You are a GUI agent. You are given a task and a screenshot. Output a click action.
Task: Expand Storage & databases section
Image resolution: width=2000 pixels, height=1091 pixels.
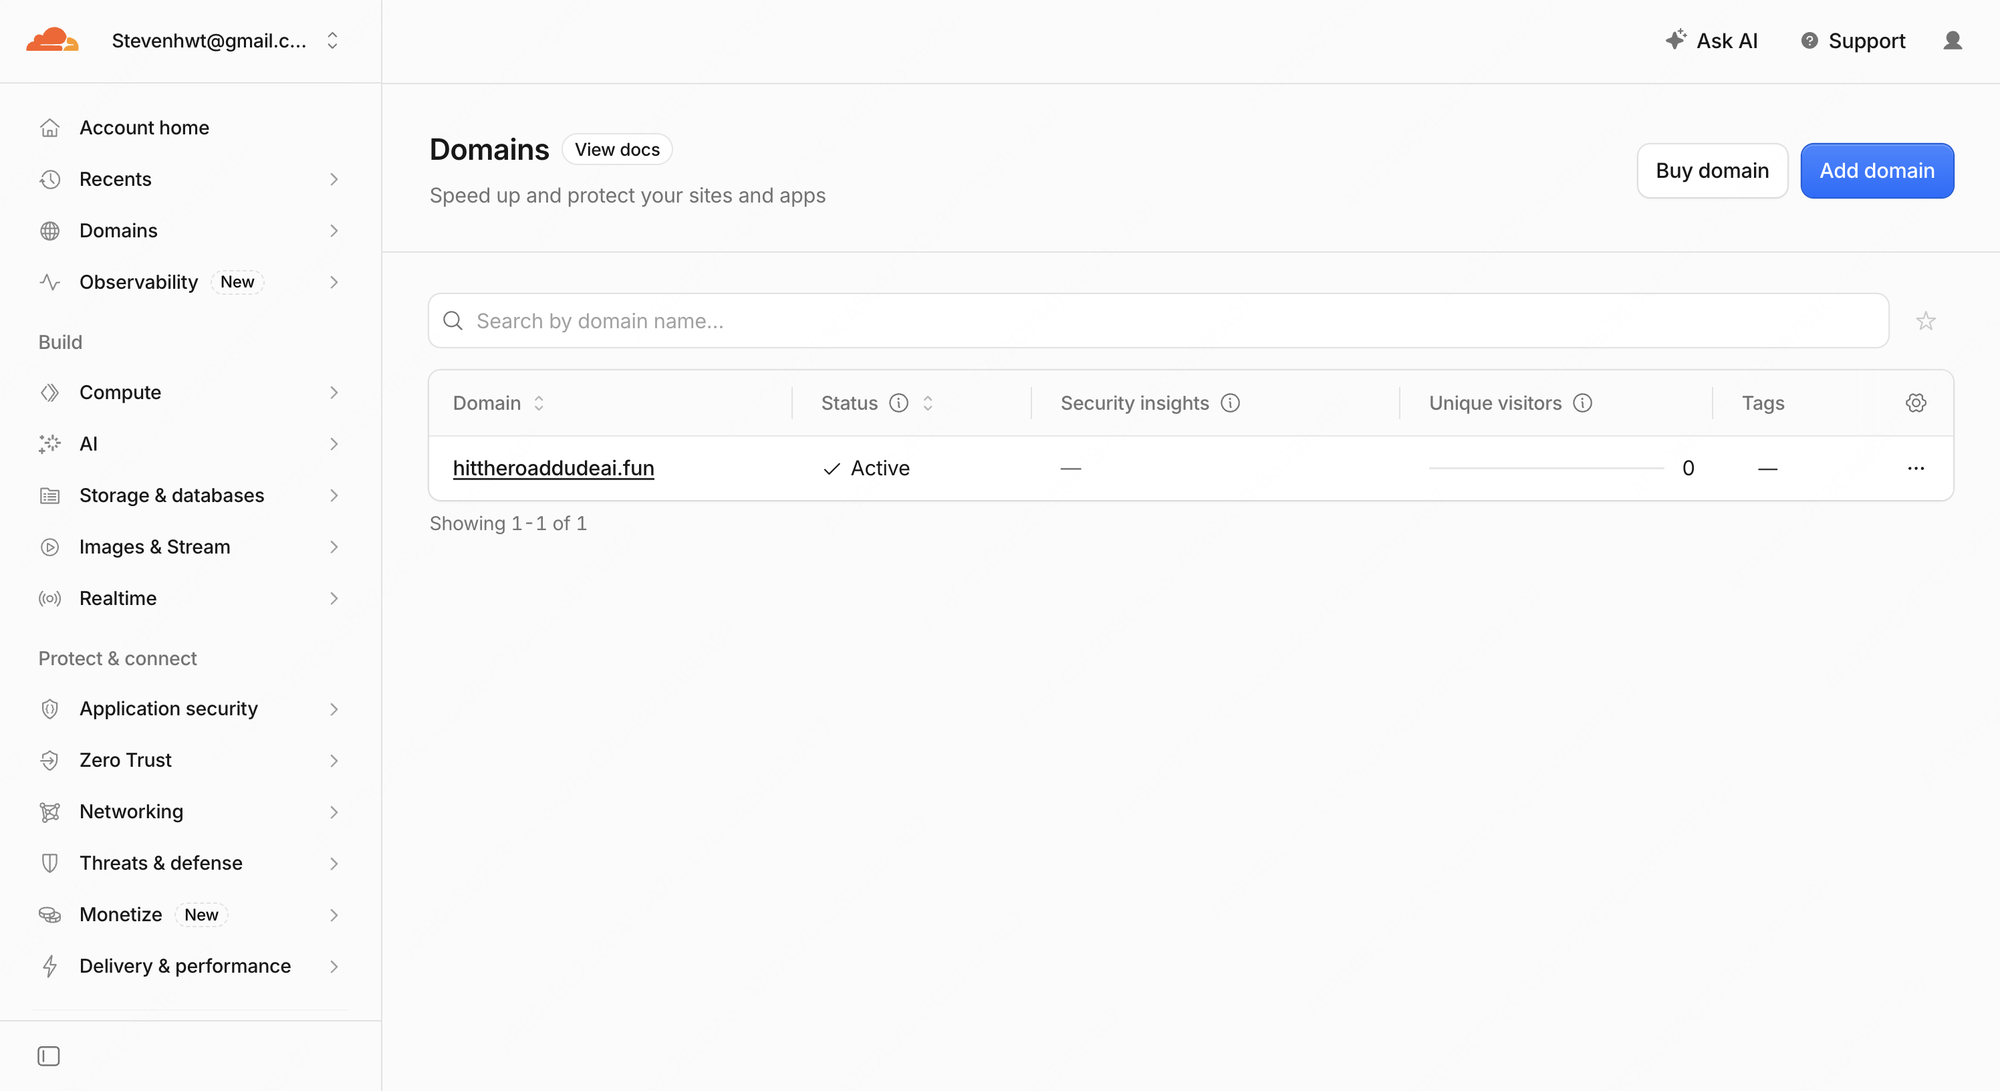coord(190,496)
